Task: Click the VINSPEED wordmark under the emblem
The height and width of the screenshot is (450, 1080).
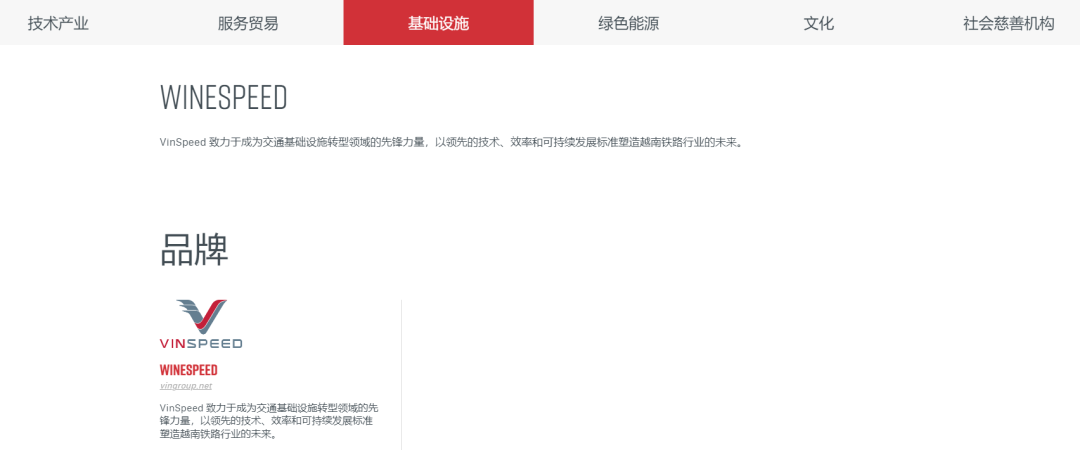Action: click(x=201, y=343)
